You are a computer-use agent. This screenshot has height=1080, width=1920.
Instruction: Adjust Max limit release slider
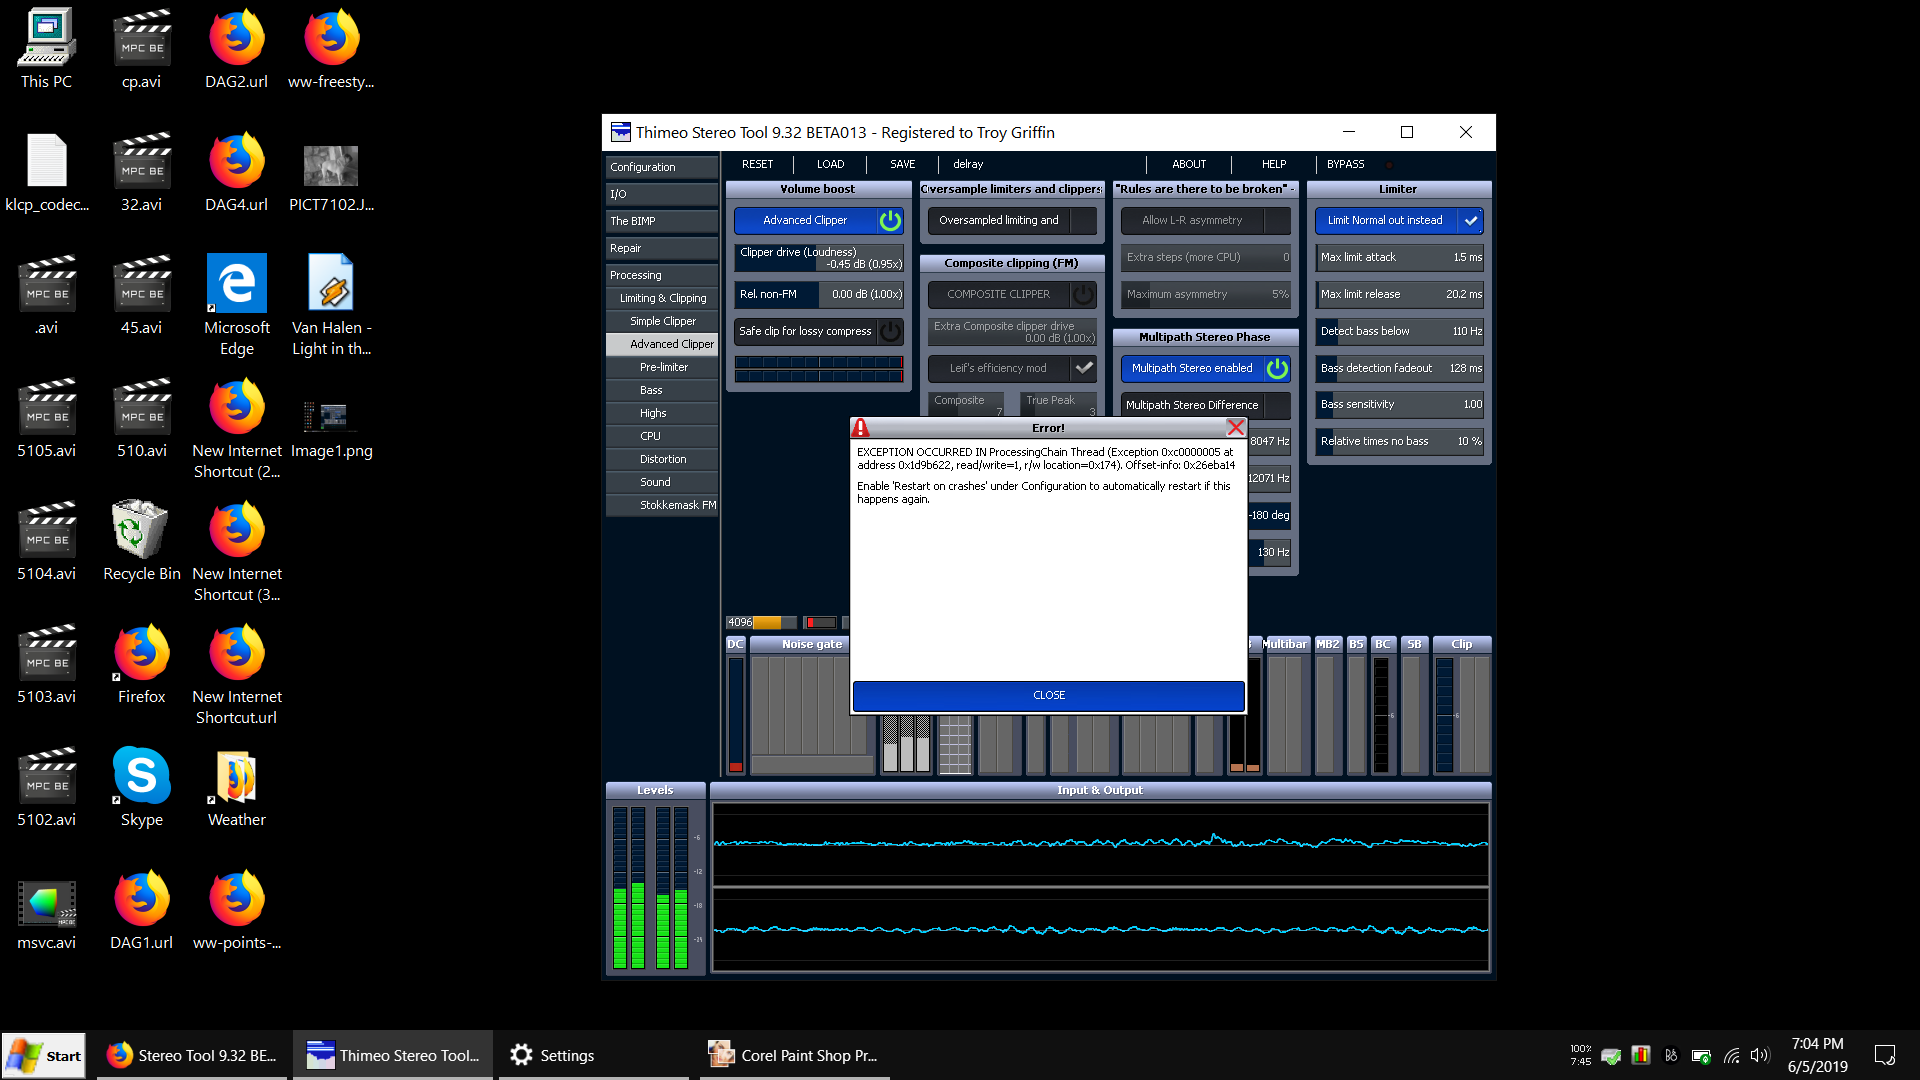point(1400,294)
